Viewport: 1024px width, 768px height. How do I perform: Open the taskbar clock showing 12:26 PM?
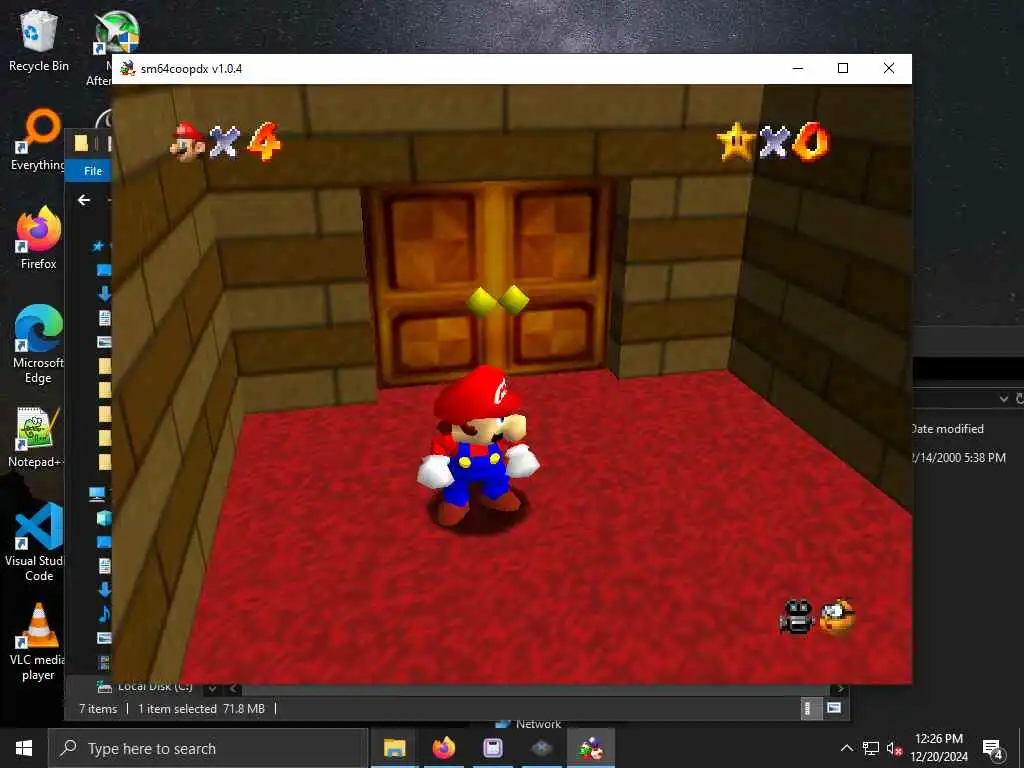click(938, 748)
